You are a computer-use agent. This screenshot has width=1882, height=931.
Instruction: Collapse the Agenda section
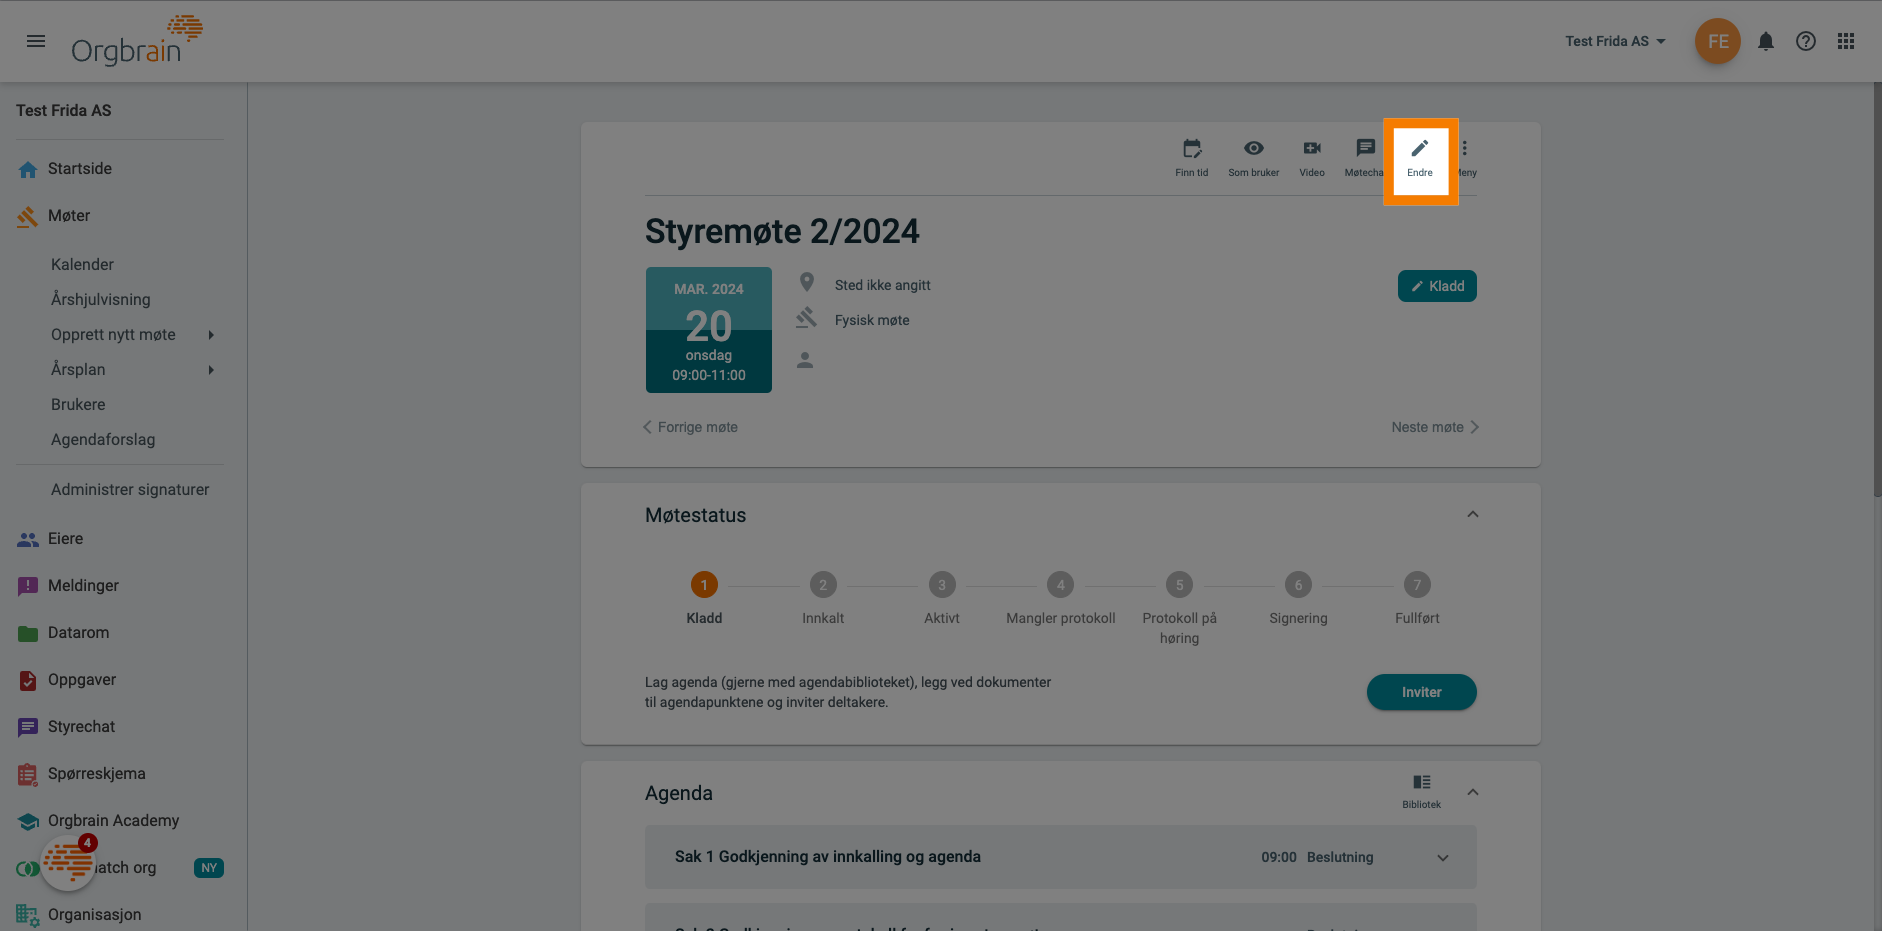pos(1472,792)
